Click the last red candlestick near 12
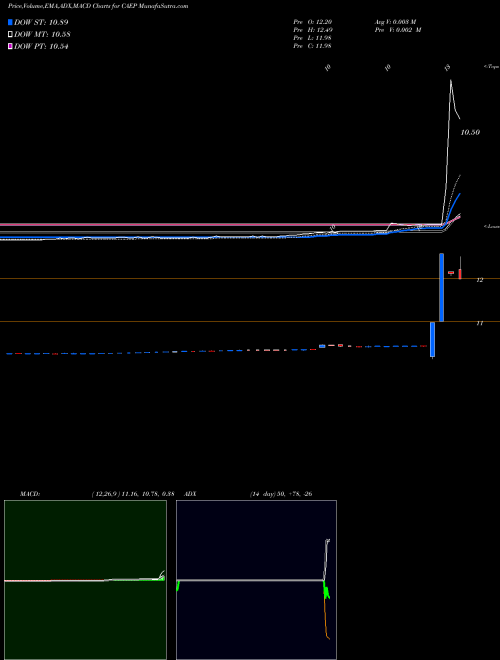The image size is (500, 660). click(x=460, y=274)
